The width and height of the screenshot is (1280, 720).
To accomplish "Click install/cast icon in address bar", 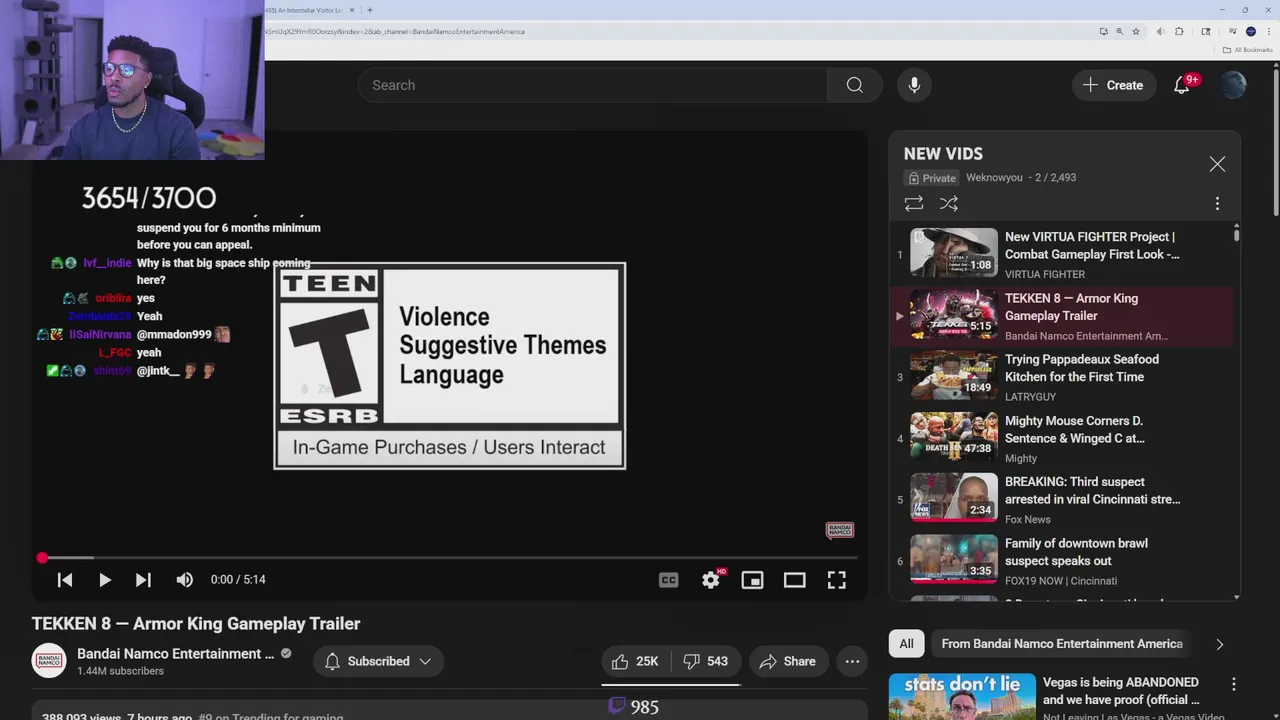I will [x=1103, y=31].
